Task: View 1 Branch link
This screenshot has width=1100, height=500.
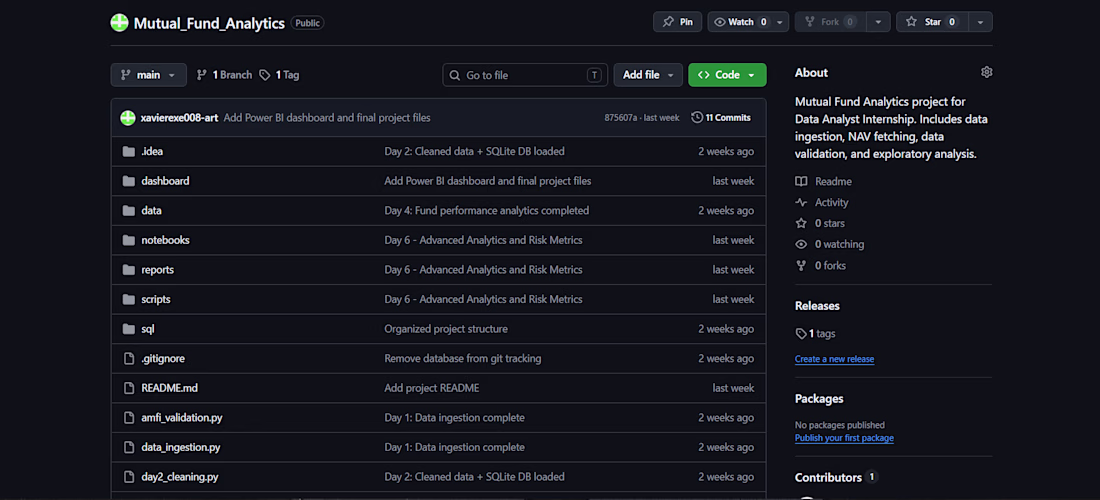Action: click(x=224, y=75)
